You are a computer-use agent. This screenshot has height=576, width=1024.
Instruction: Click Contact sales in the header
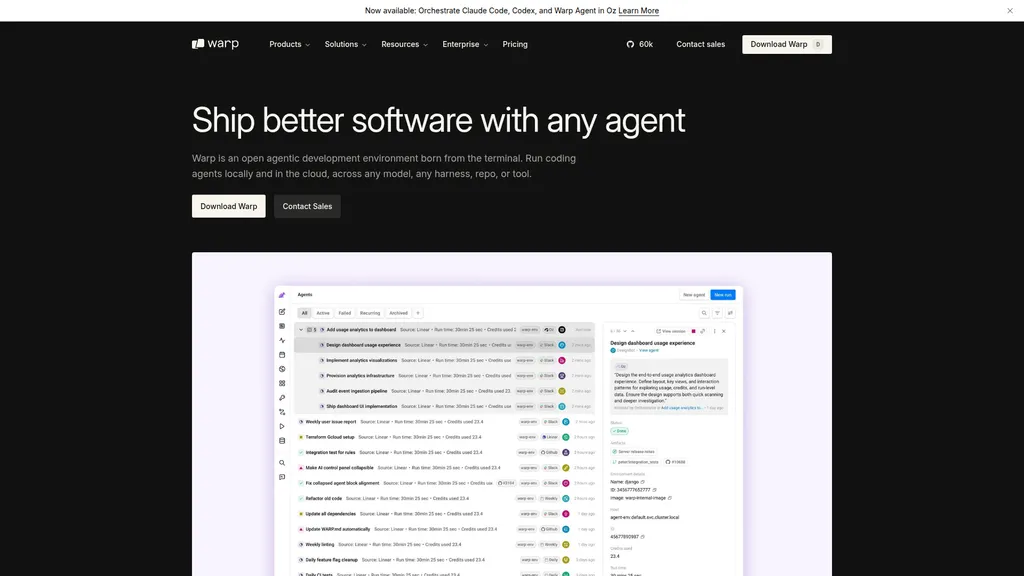coord(700,44)
